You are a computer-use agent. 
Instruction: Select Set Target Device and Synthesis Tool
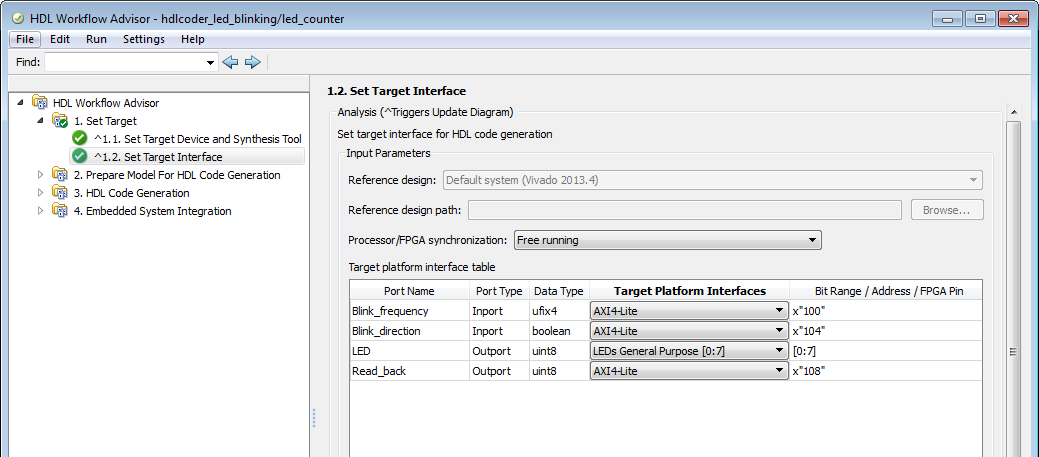click(x=197, y=138)
